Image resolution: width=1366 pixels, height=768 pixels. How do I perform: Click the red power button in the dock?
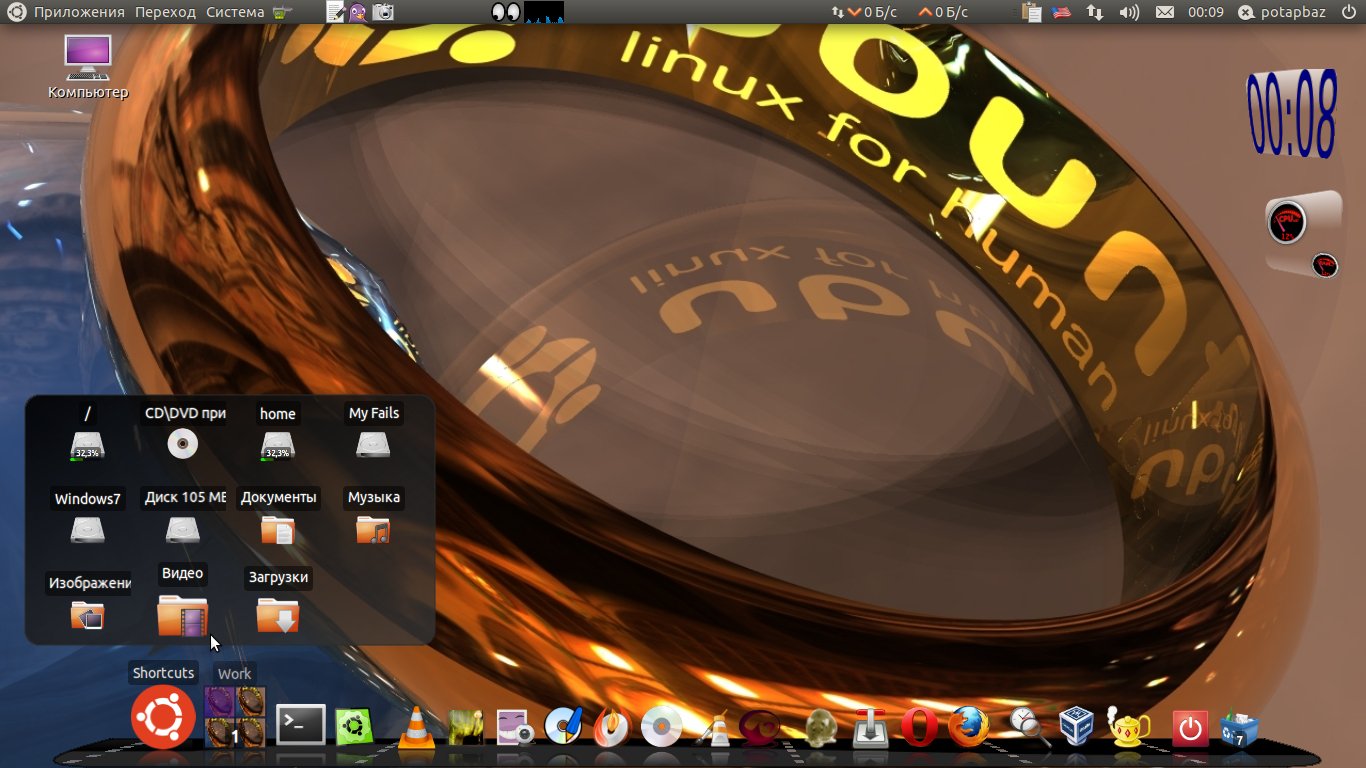tap(1190, 728)
